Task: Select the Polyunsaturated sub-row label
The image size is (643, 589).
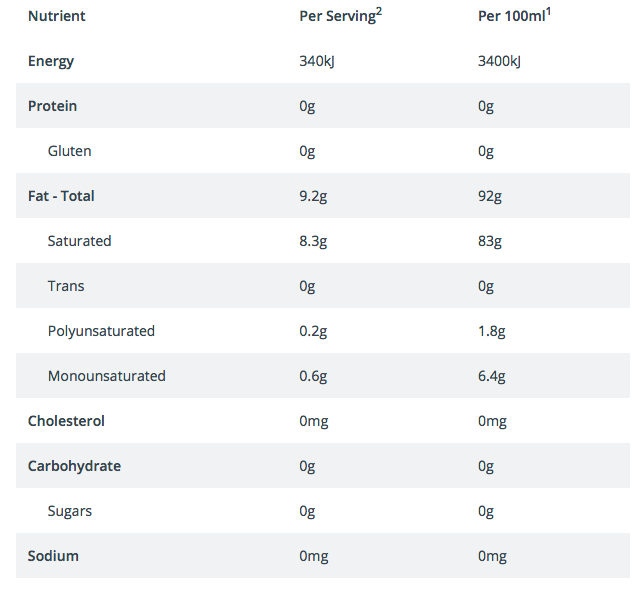Action: [x=101, y=331]
